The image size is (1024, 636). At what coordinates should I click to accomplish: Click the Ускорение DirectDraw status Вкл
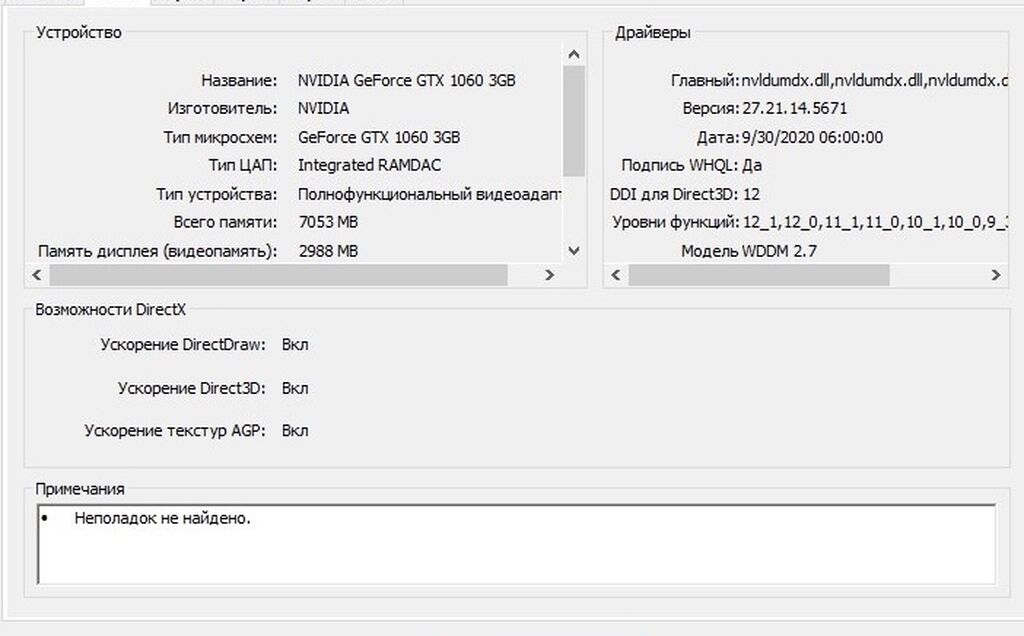[295, 345]
